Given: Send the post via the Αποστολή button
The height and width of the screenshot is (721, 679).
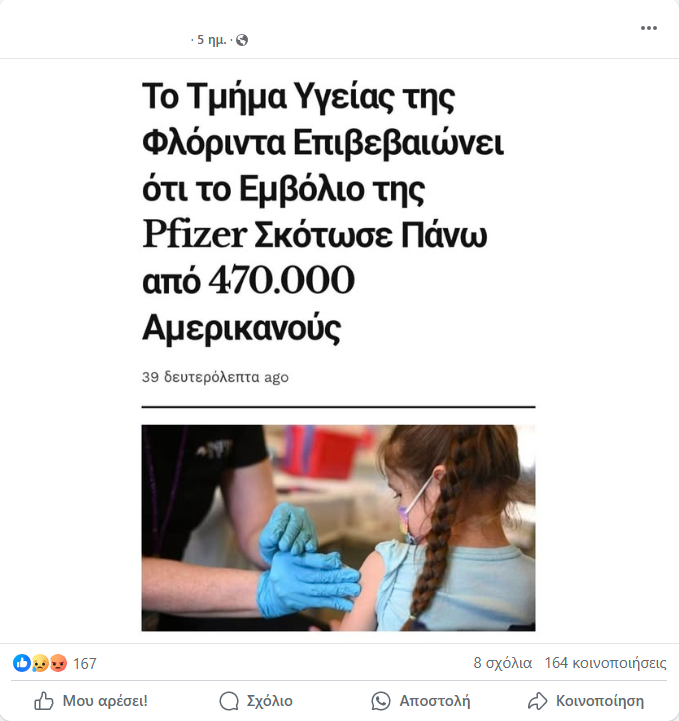Looking at the screenshot, I should [x=421, y=701].
